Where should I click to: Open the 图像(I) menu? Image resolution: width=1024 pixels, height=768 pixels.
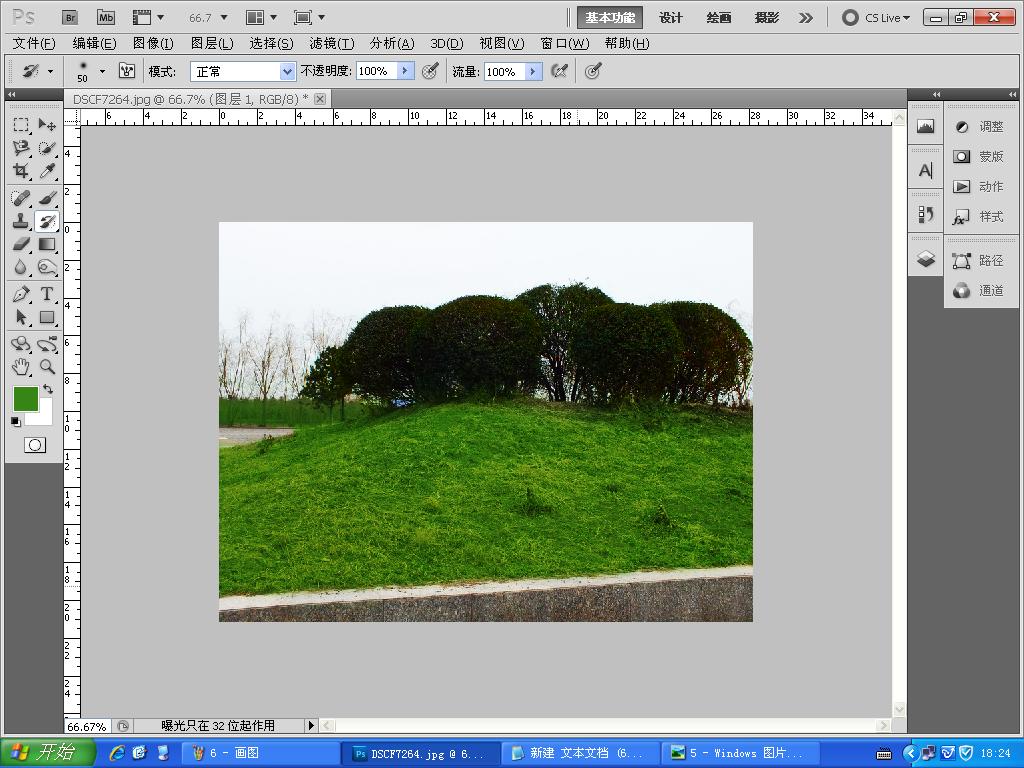click(153, 43)
